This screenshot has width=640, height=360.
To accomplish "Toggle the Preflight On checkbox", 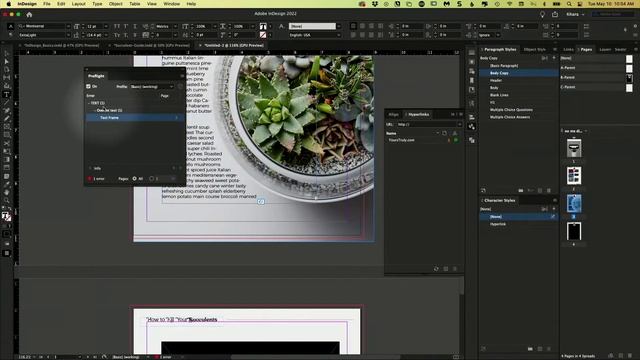I will tap(89, 87).
